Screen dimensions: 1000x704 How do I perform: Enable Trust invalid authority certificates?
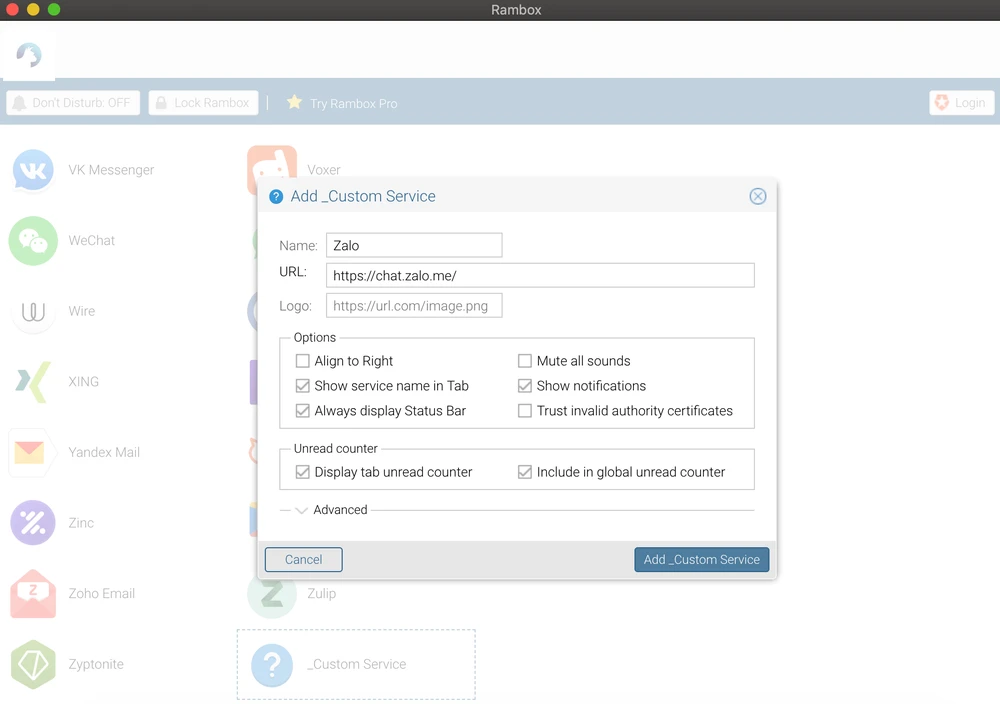click(x=525, y=411)
